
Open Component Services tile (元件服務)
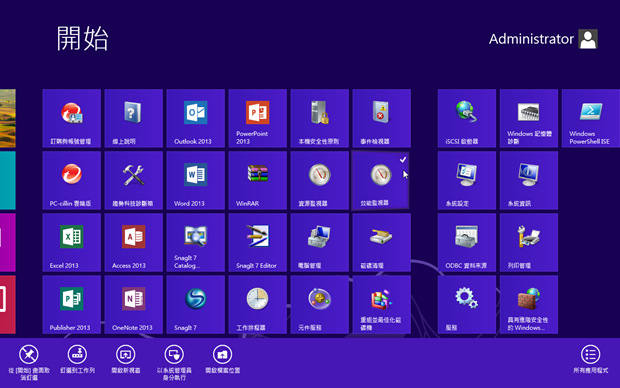click(319, 305)
